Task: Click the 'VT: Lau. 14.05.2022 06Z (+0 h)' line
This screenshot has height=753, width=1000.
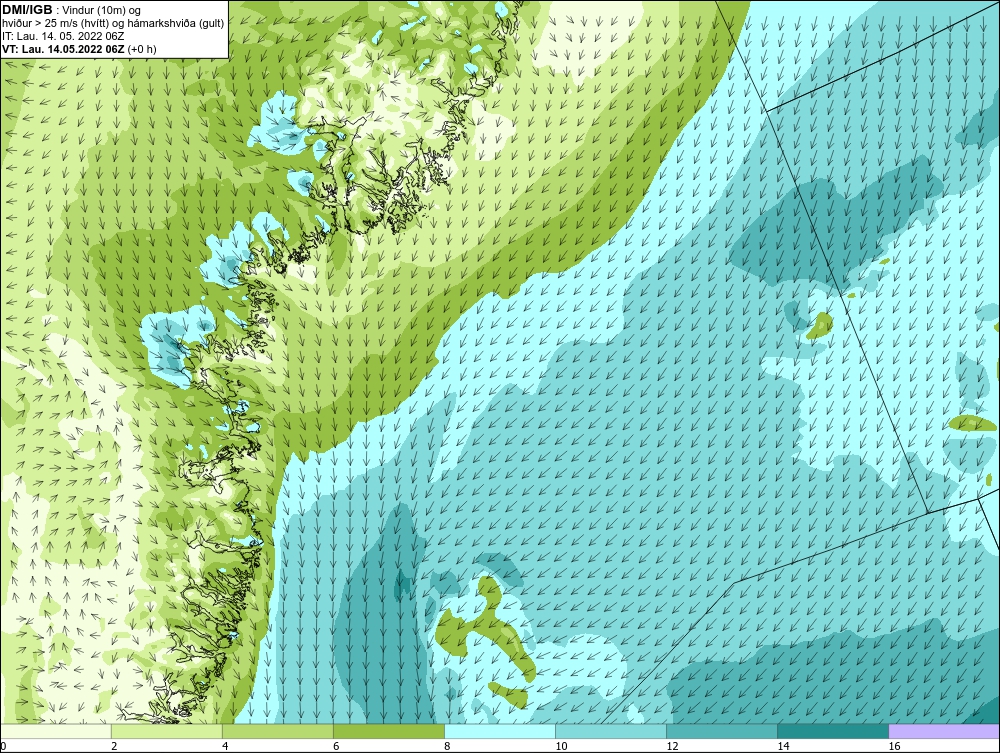Action: pyautogui.click(x=79, y=48)
